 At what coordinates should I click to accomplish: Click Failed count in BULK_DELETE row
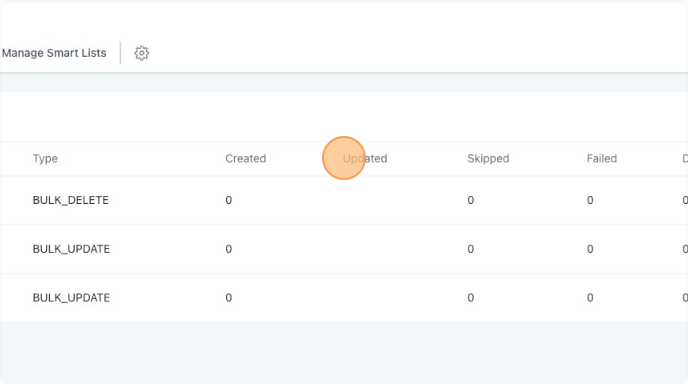(590, 200)
